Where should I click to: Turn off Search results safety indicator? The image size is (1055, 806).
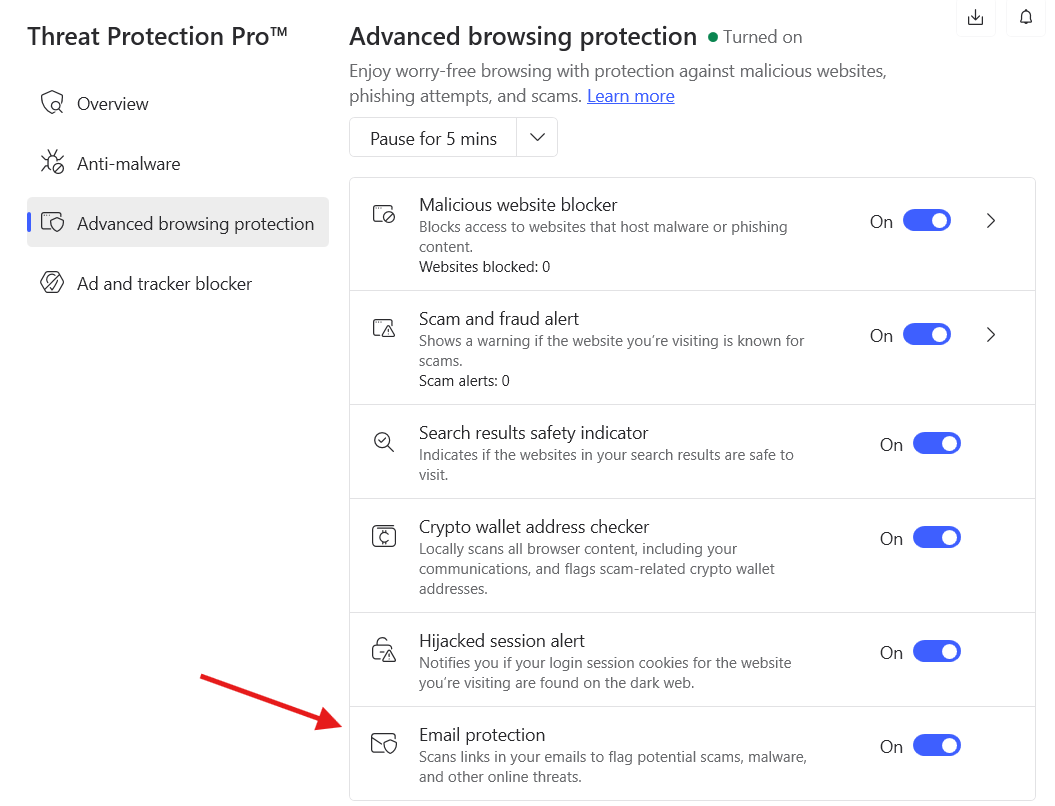[936, 442]
